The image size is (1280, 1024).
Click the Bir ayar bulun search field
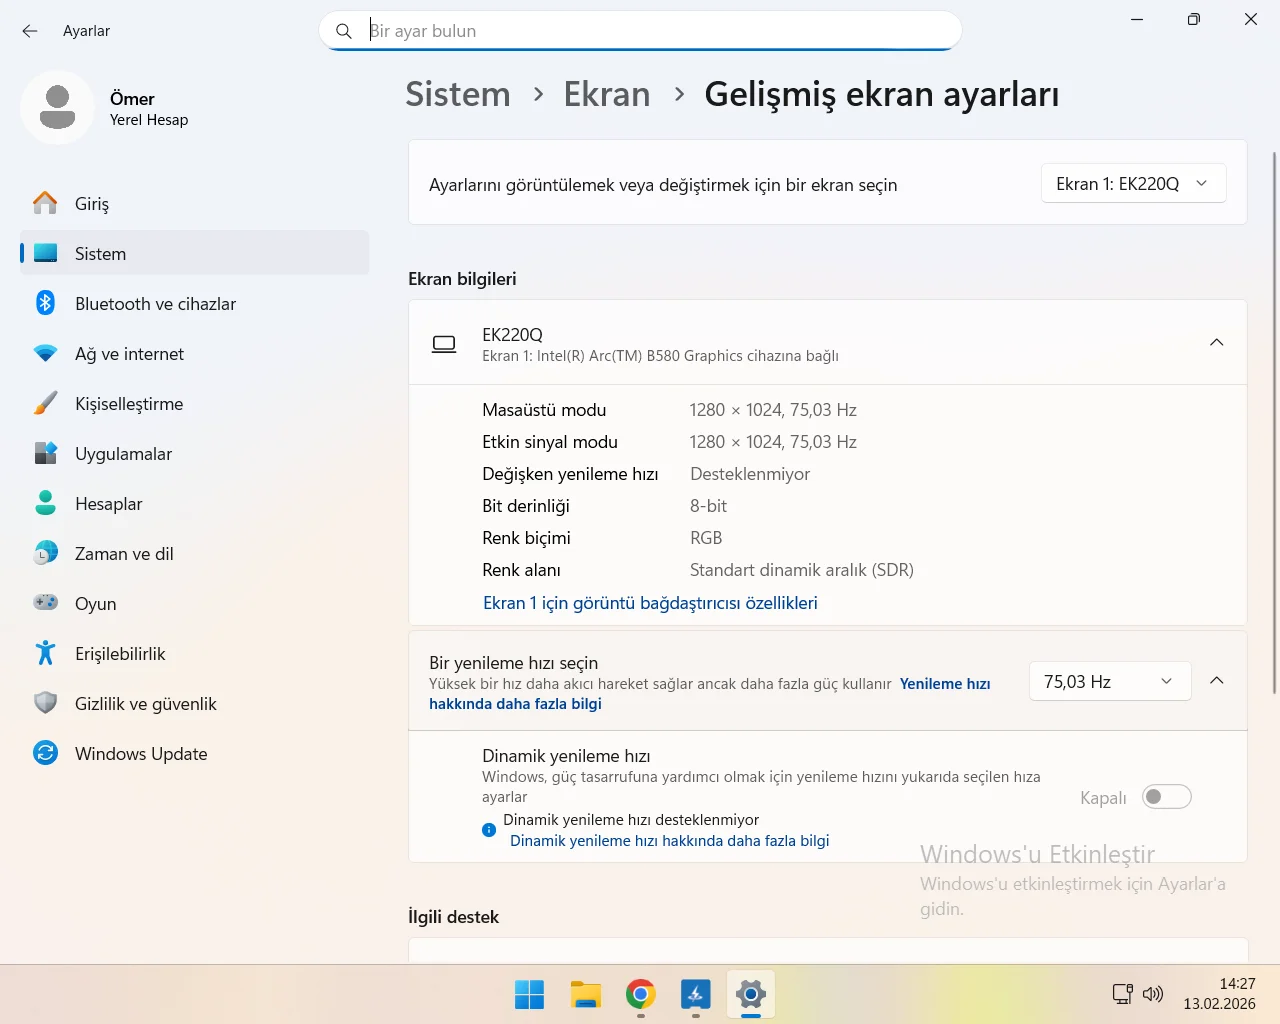[x=640, y=31]
